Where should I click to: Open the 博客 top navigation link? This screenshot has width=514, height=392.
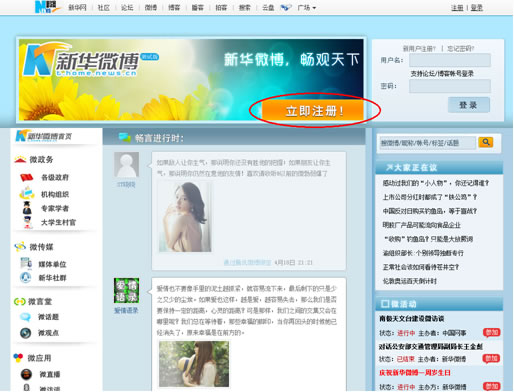pyautogui.click(x=174, y=8)
